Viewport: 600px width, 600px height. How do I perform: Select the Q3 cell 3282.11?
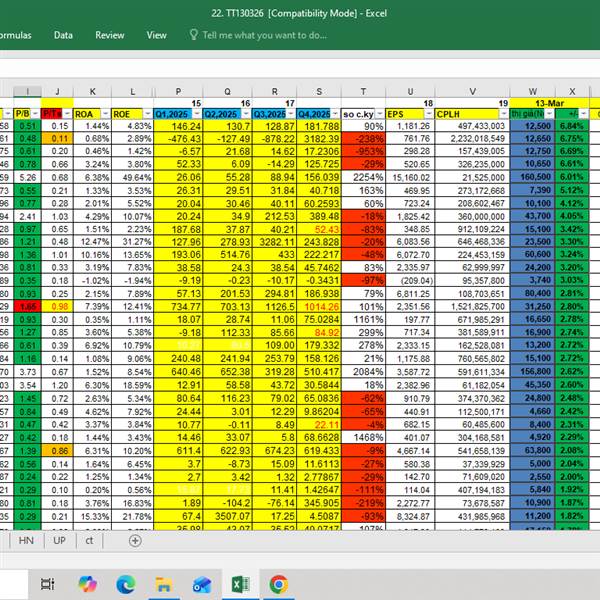(274, 242)
